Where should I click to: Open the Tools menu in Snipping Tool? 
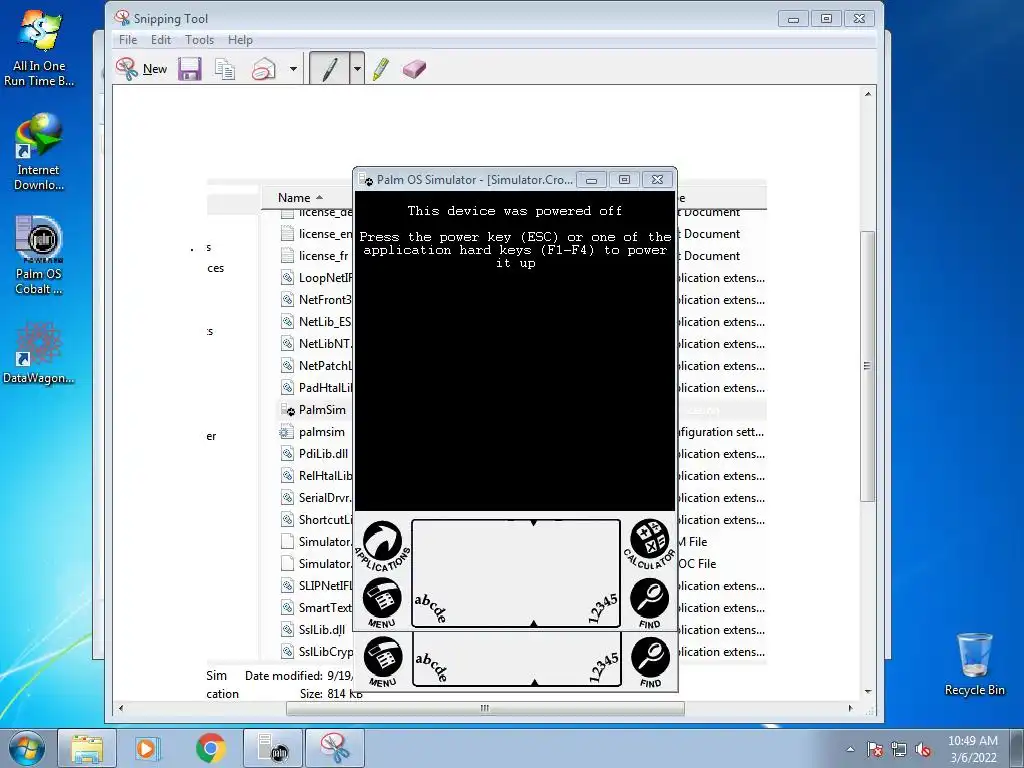point(199,40)
